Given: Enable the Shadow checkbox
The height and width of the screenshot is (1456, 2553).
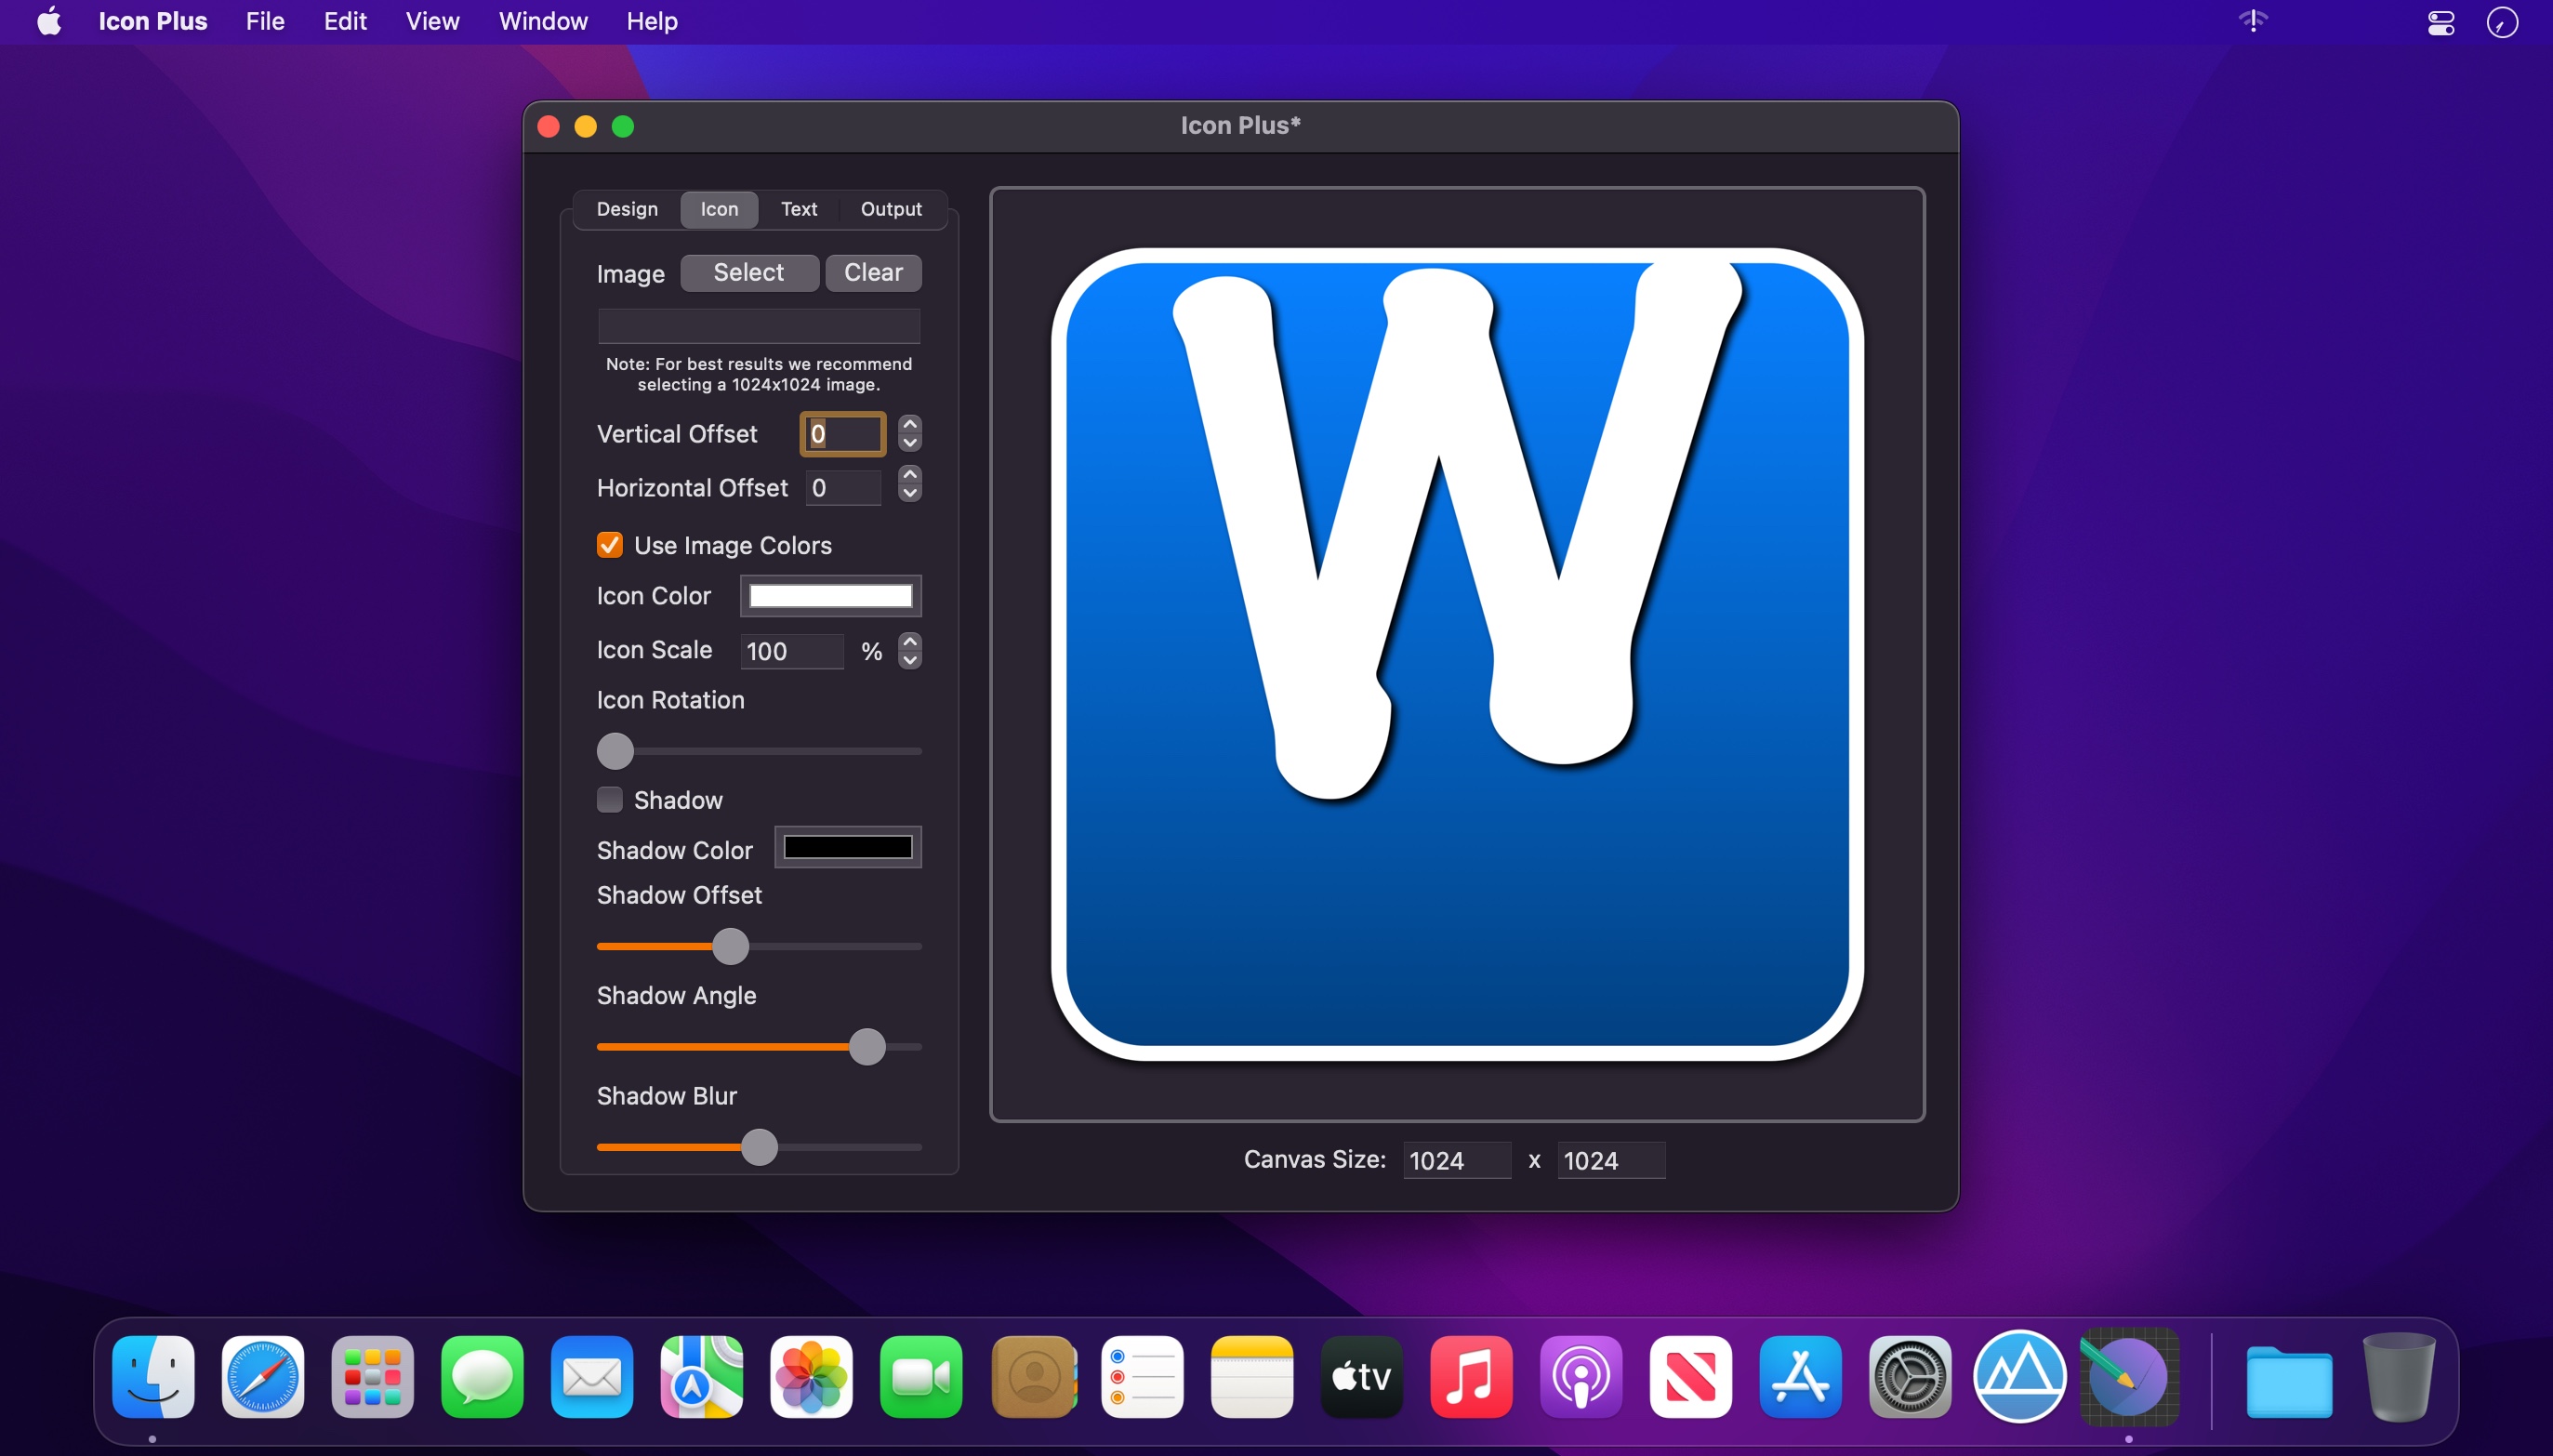Looking at the screenshot, I should pyautogui.click(x=609, y=799).
